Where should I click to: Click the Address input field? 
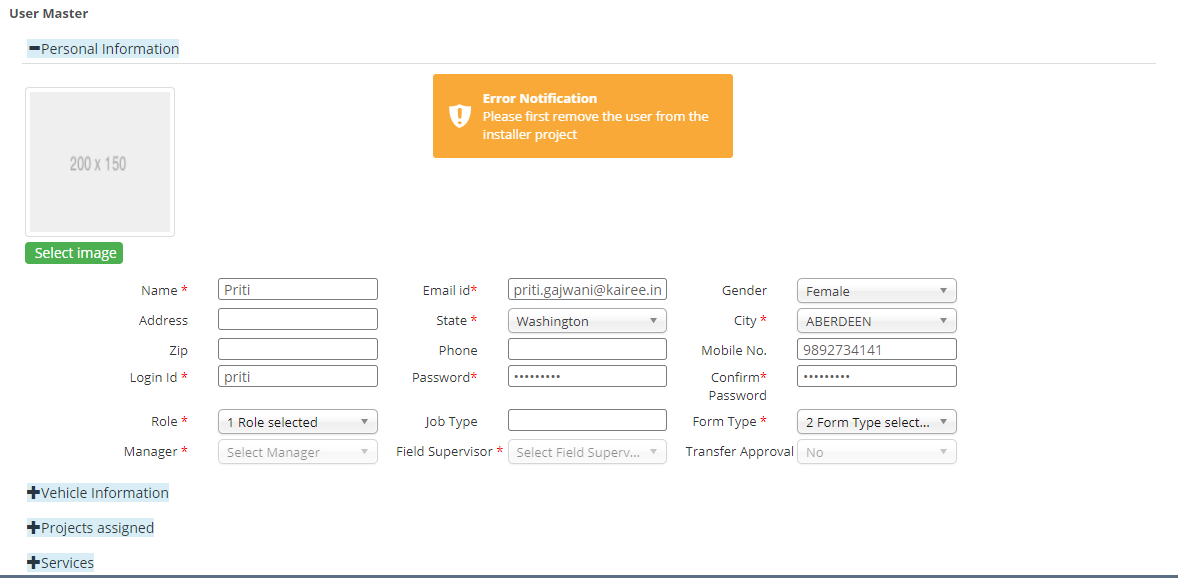point(298,320)
